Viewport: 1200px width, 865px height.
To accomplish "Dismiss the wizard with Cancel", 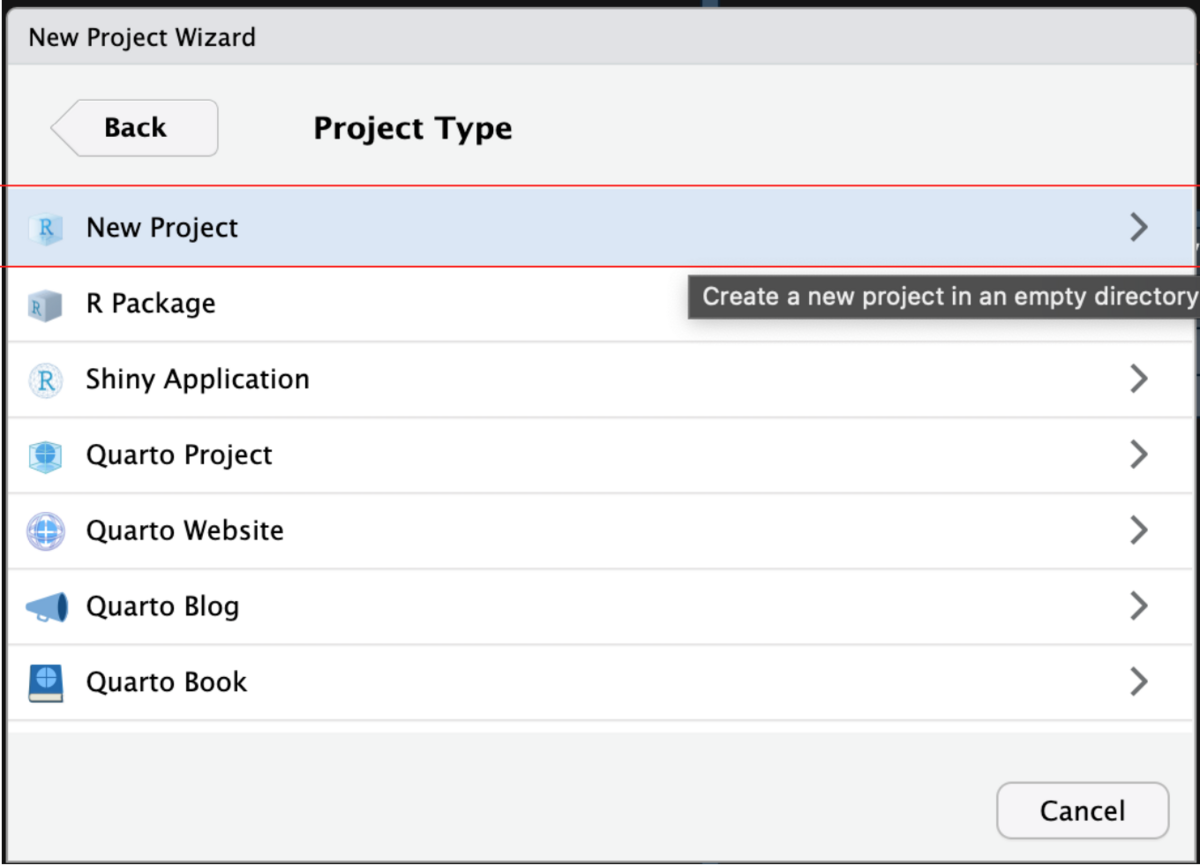I will [x=1082, y=810].
